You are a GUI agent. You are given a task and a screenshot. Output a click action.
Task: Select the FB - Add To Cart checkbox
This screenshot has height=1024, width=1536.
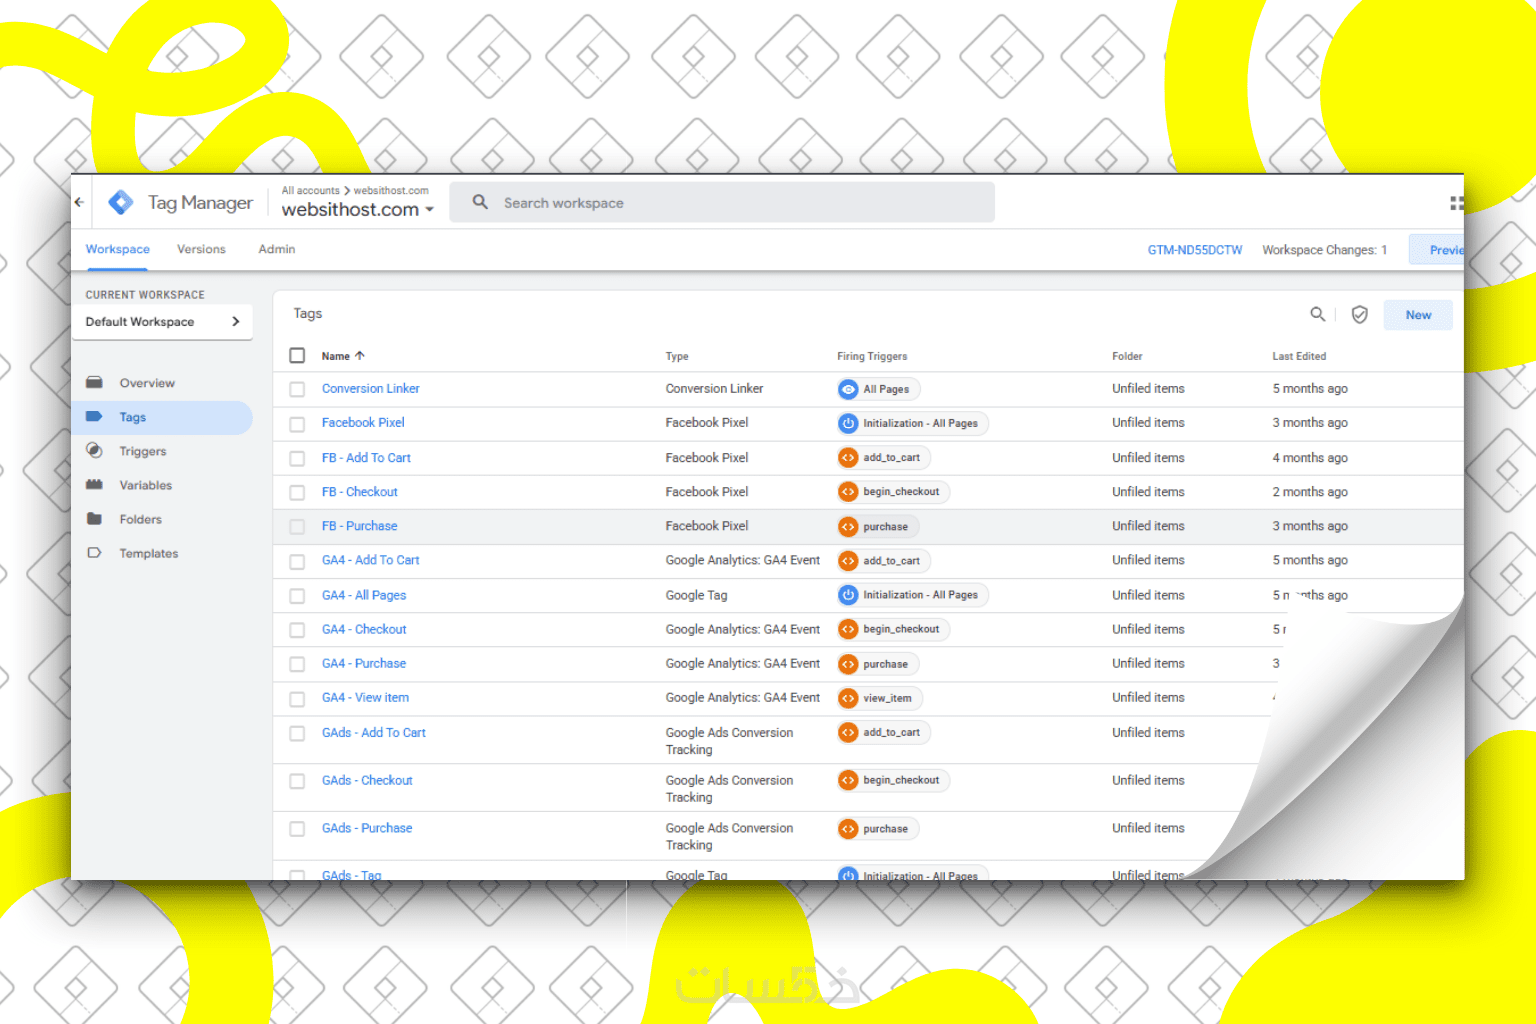click(297, 458)
